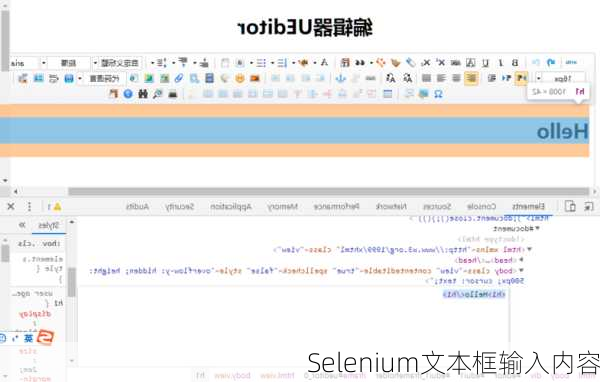Select the format painter brush icon

tap(395, 62)
